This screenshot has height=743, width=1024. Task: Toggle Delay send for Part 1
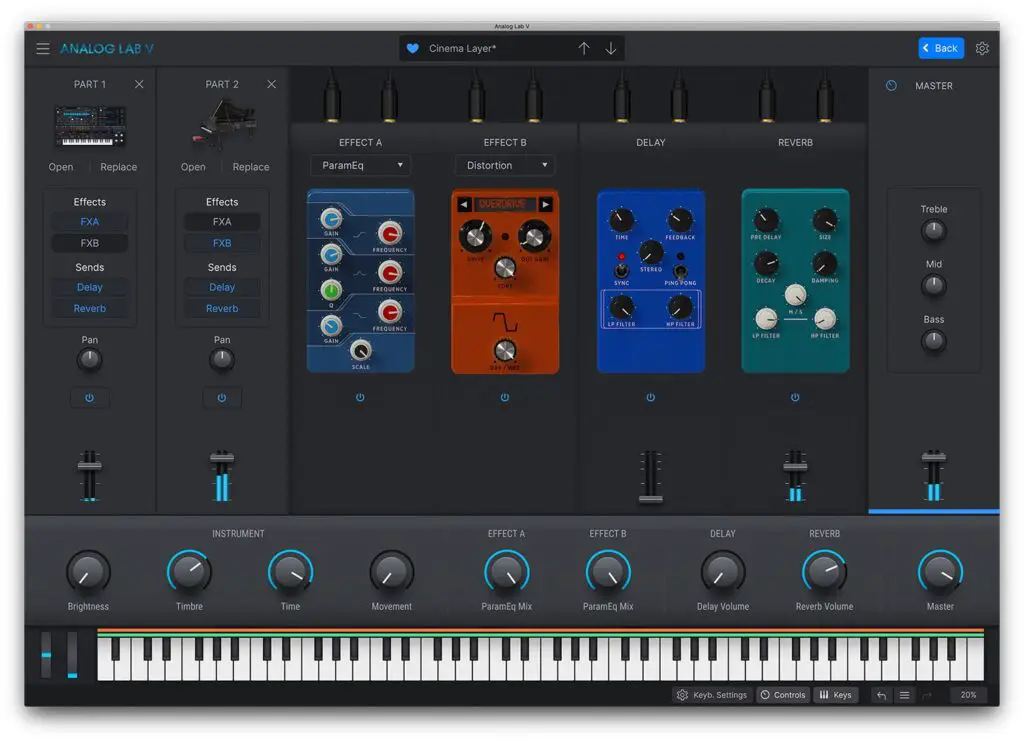point(89,287)
